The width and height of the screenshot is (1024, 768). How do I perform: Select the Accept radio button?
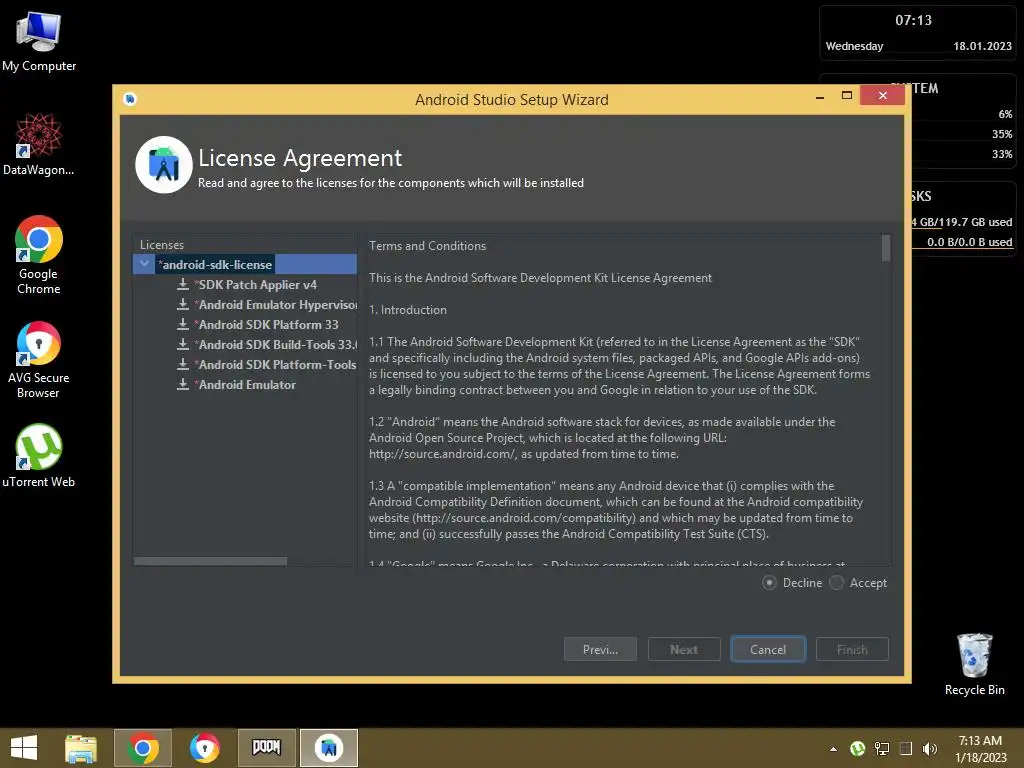837,583
